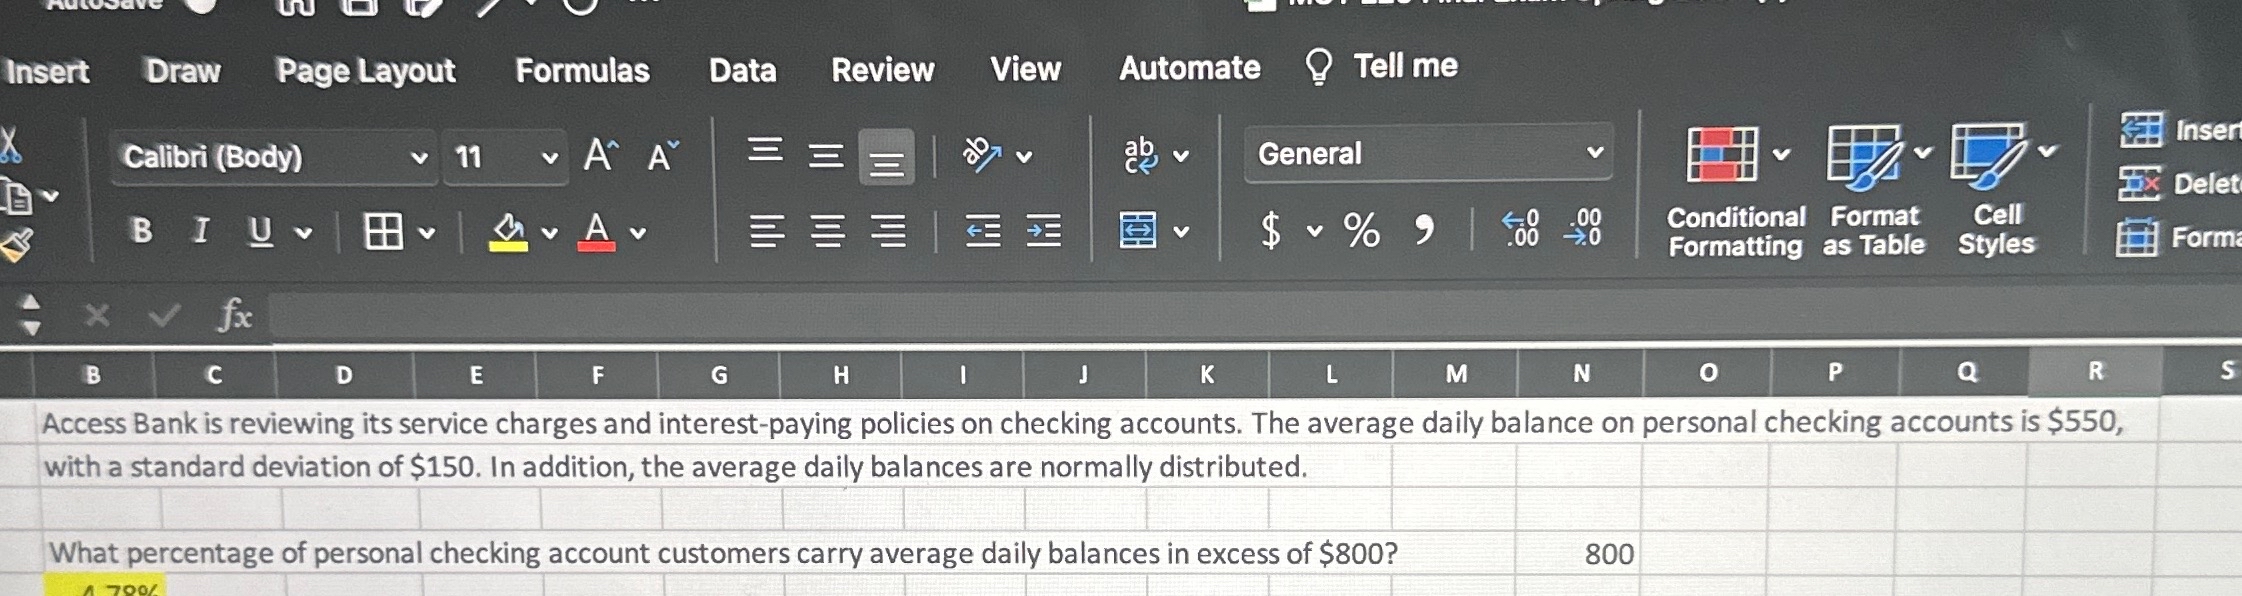
Task: Open the View ribbon tab
Action: point(1025,69)
